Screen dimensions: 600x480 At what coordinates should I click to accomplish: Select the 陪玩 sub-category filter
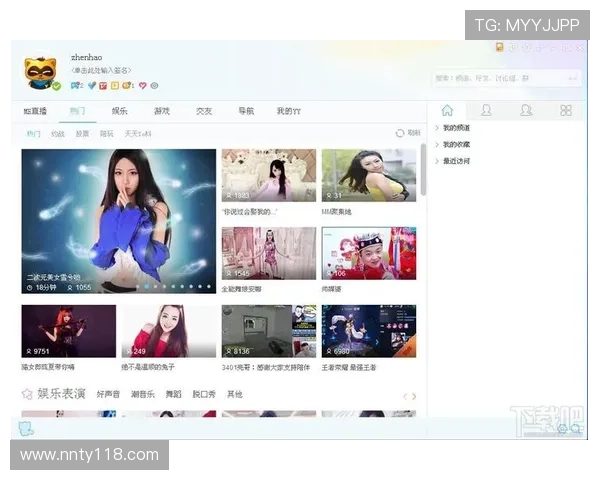point(107,134)
